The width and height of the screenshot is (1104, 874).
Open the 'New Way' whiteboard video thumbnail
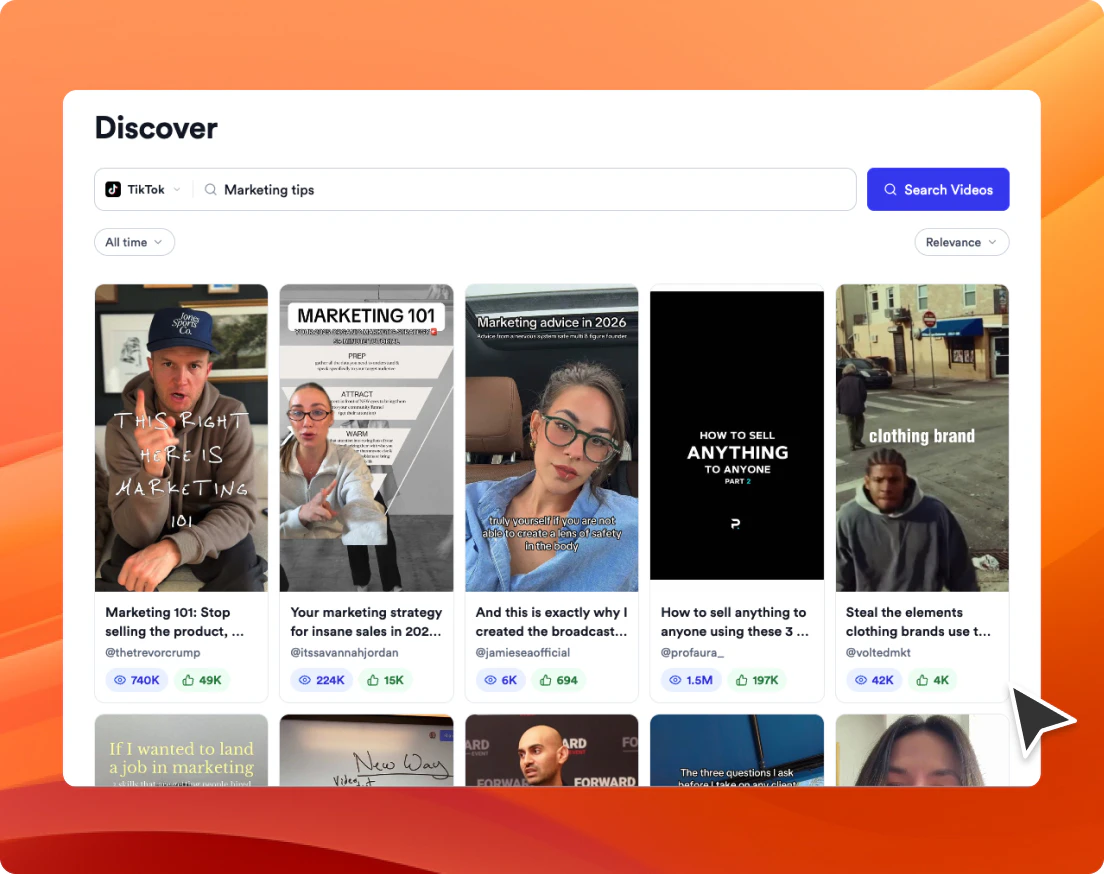(366, 750)
